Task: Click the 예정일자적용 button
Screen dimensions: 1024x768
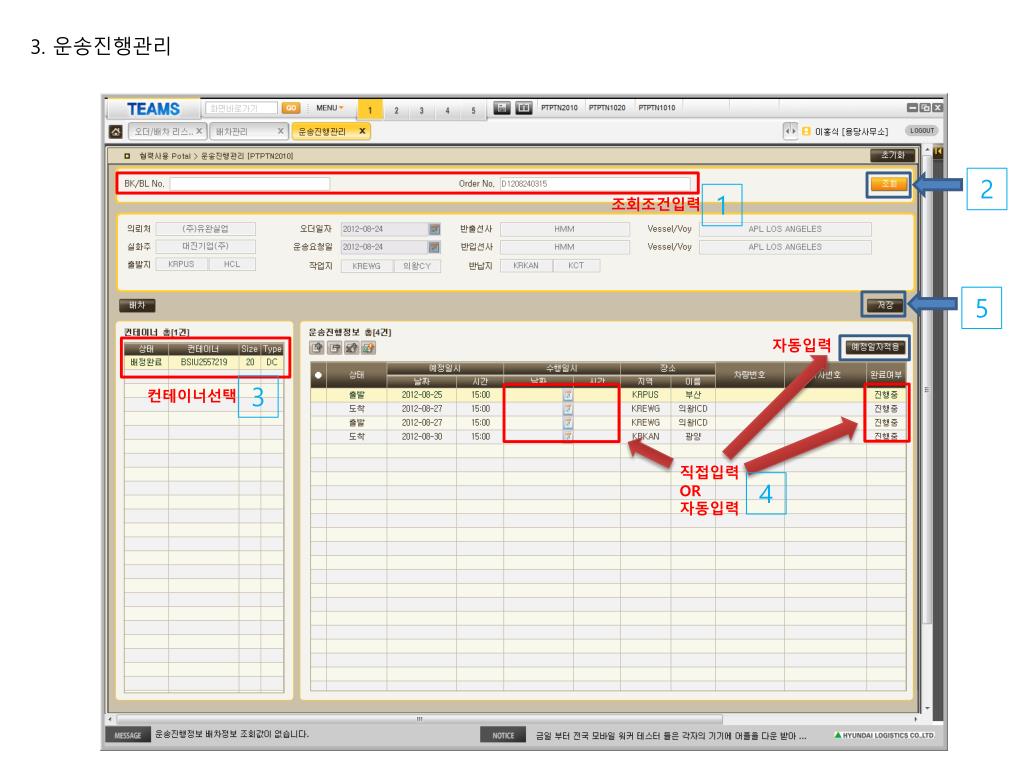Action: coord(875,347)
